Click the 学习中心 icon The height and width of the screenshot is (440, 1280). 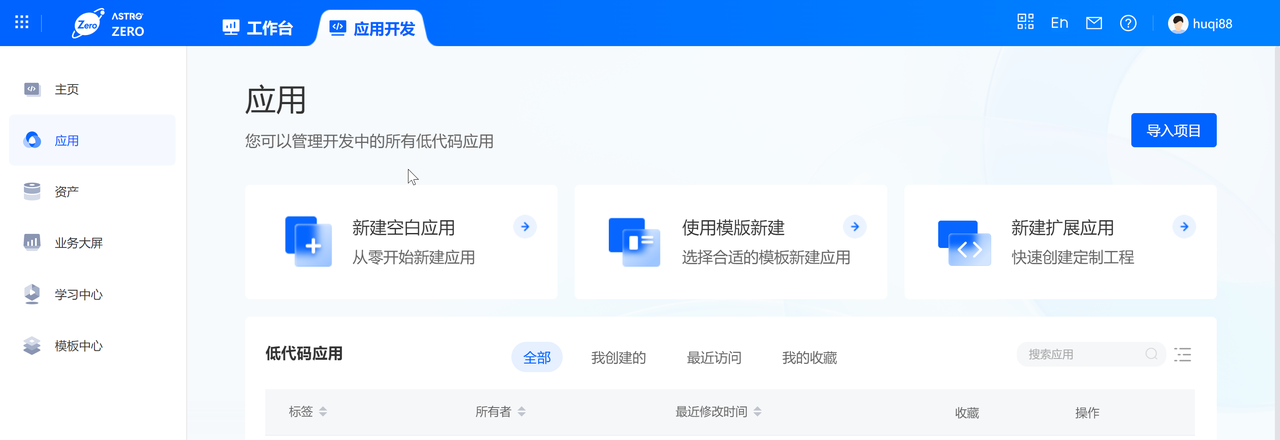(32, 294)
